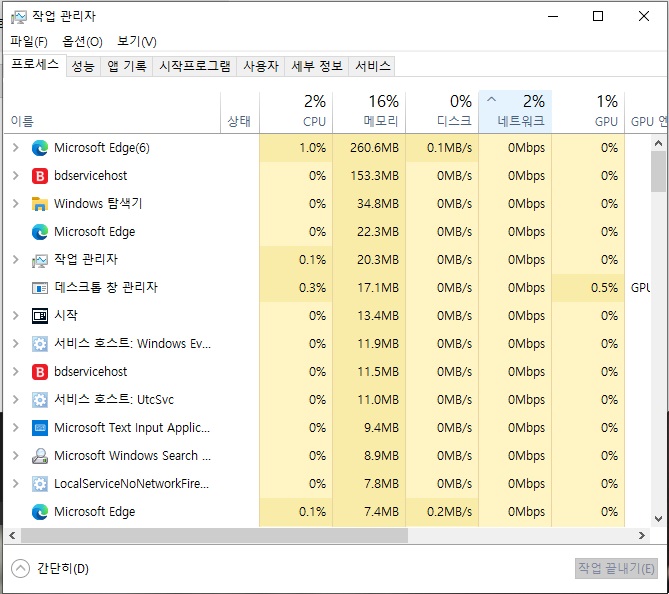Click the 데스크톱 창 관리자 icon
This screenshot has height=594, width=669.
click(x=40, y=288)
